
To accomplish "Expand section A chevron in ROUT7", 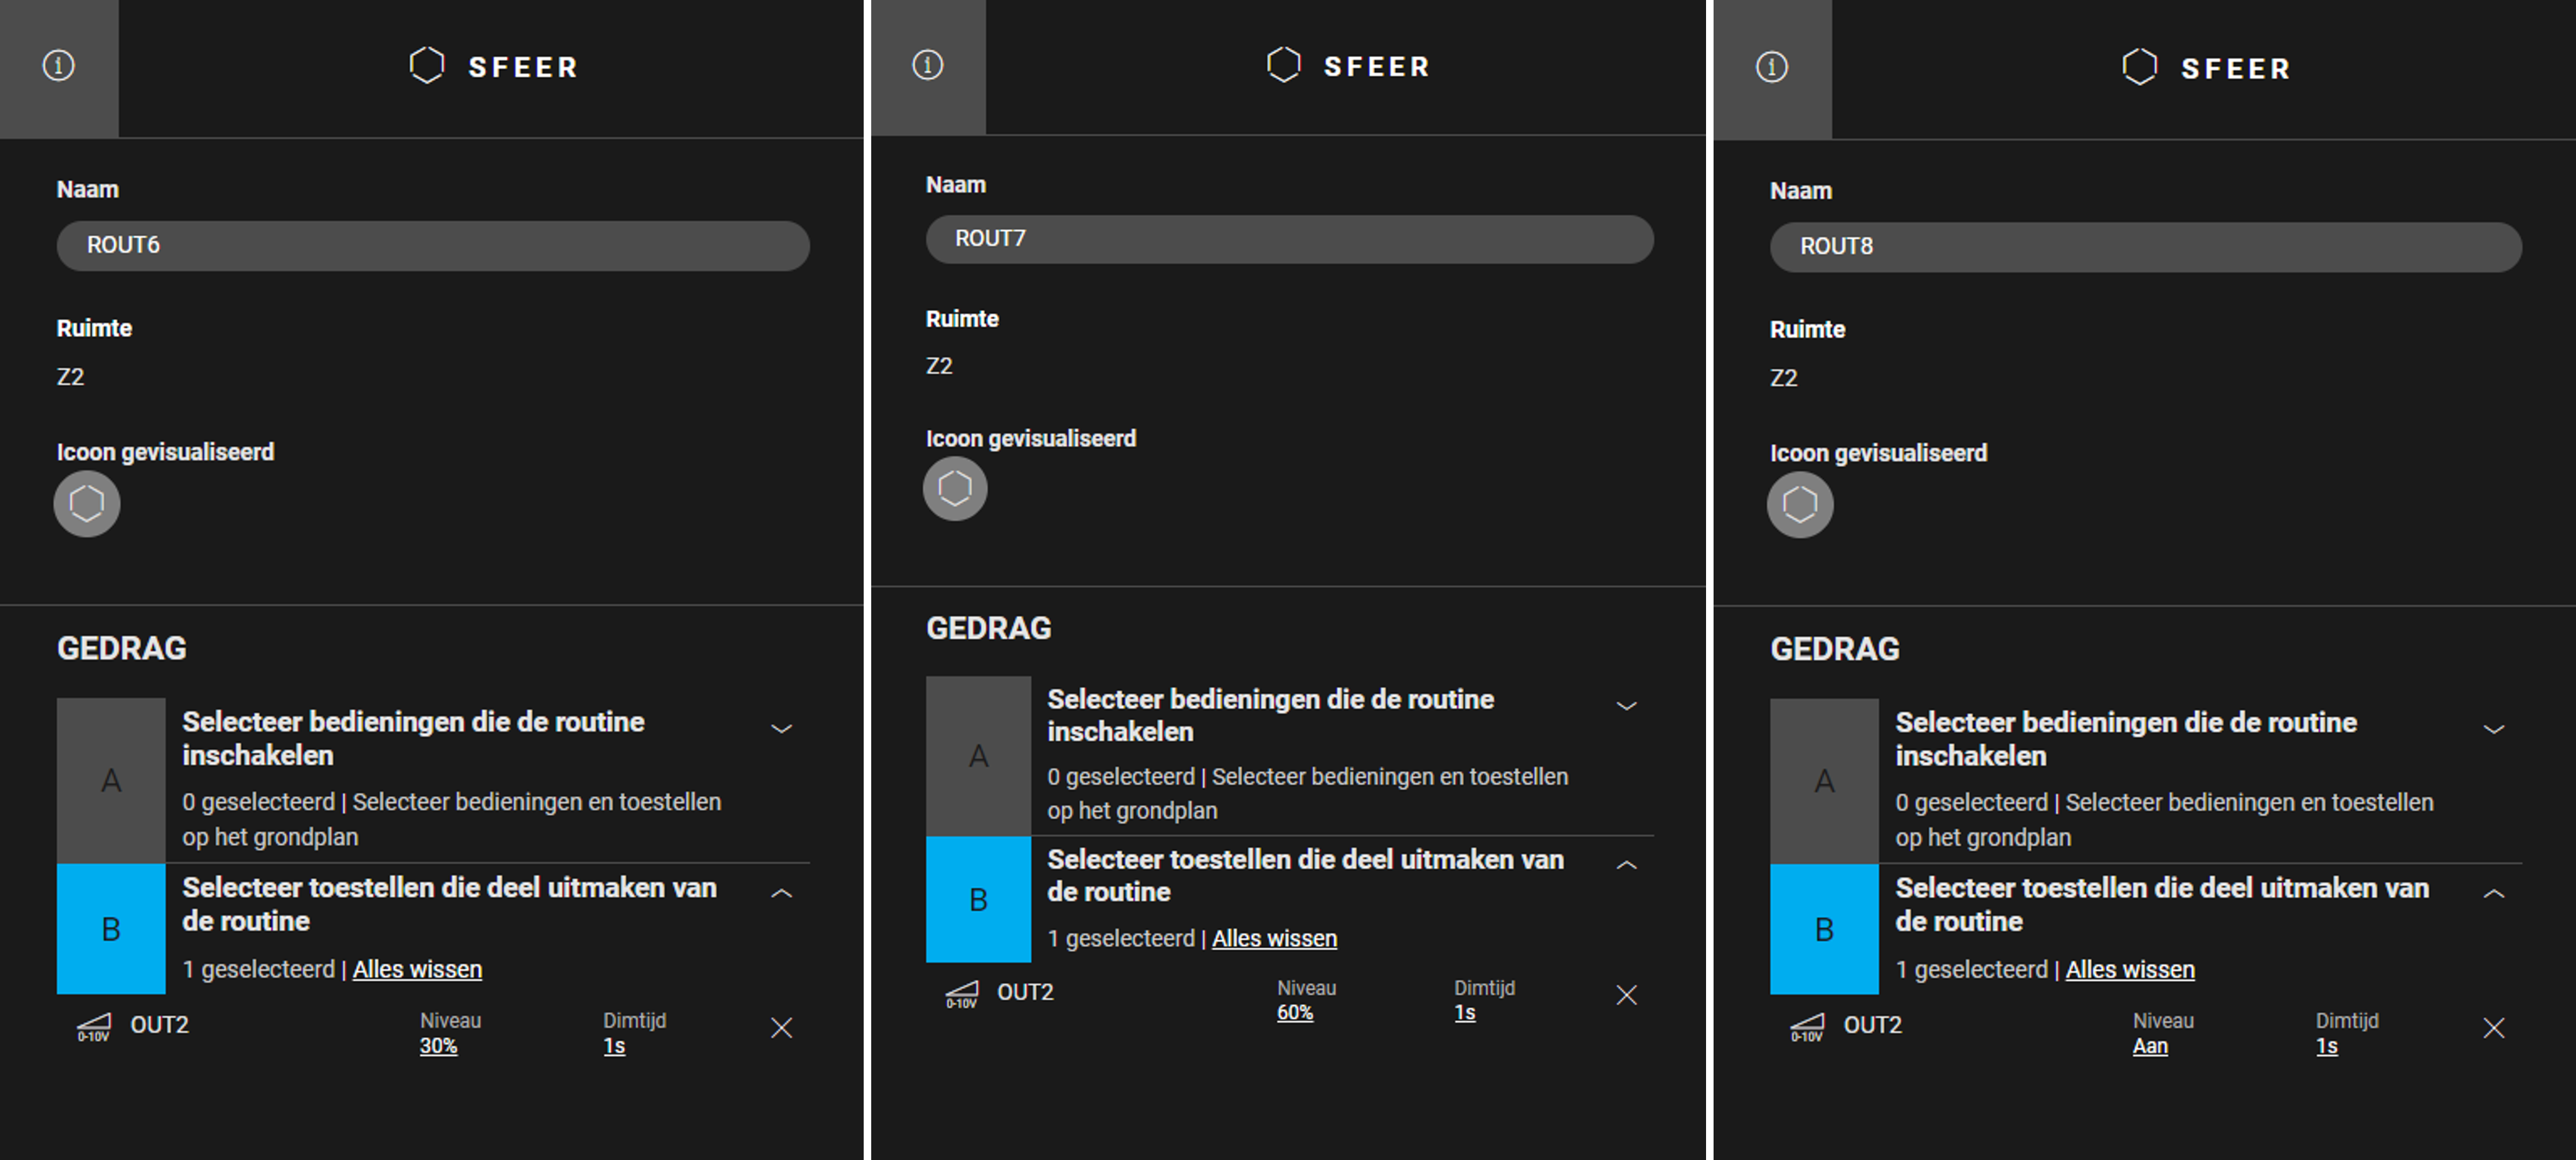I will coord(1627,706).
